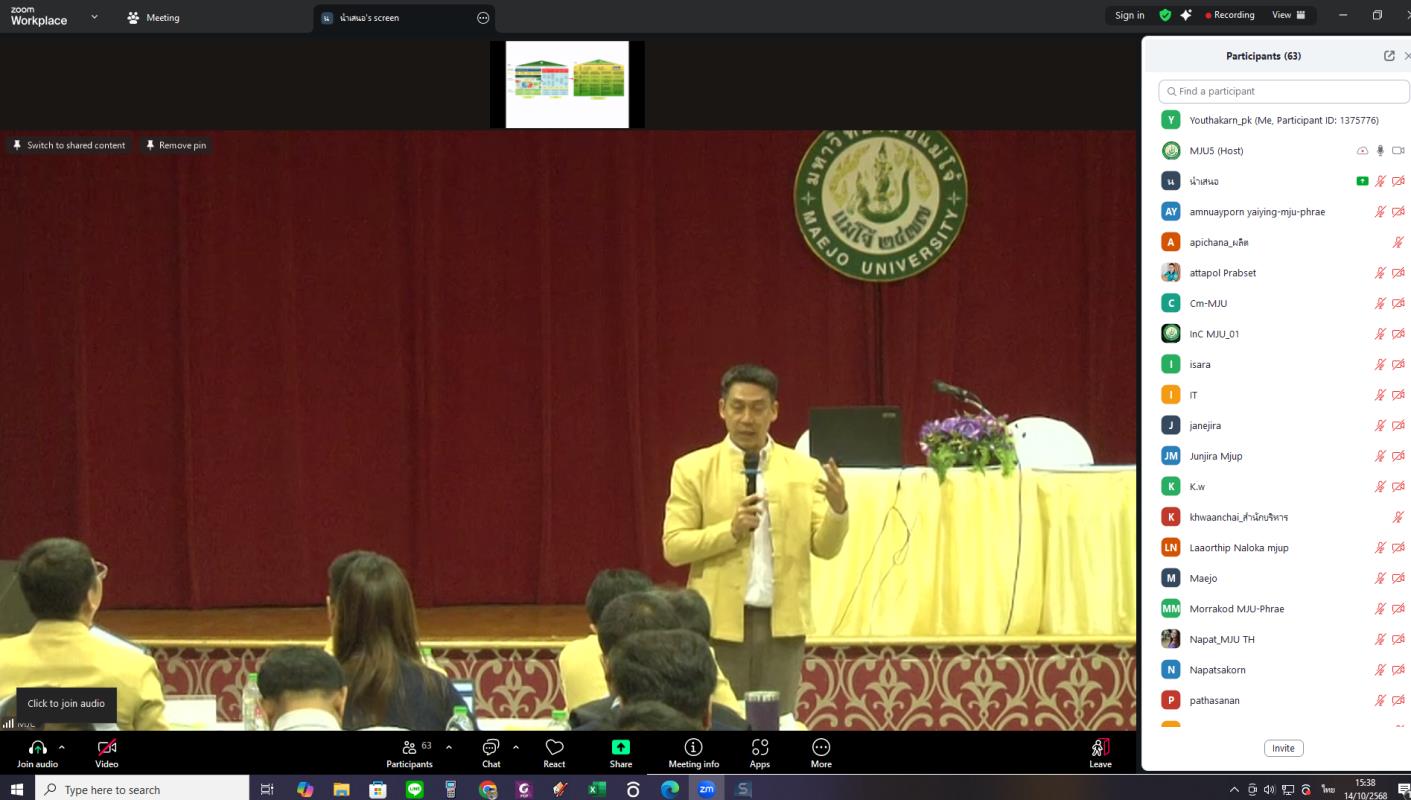Open the Apps icon
The image size is (1411, 800).
point(760,748)
